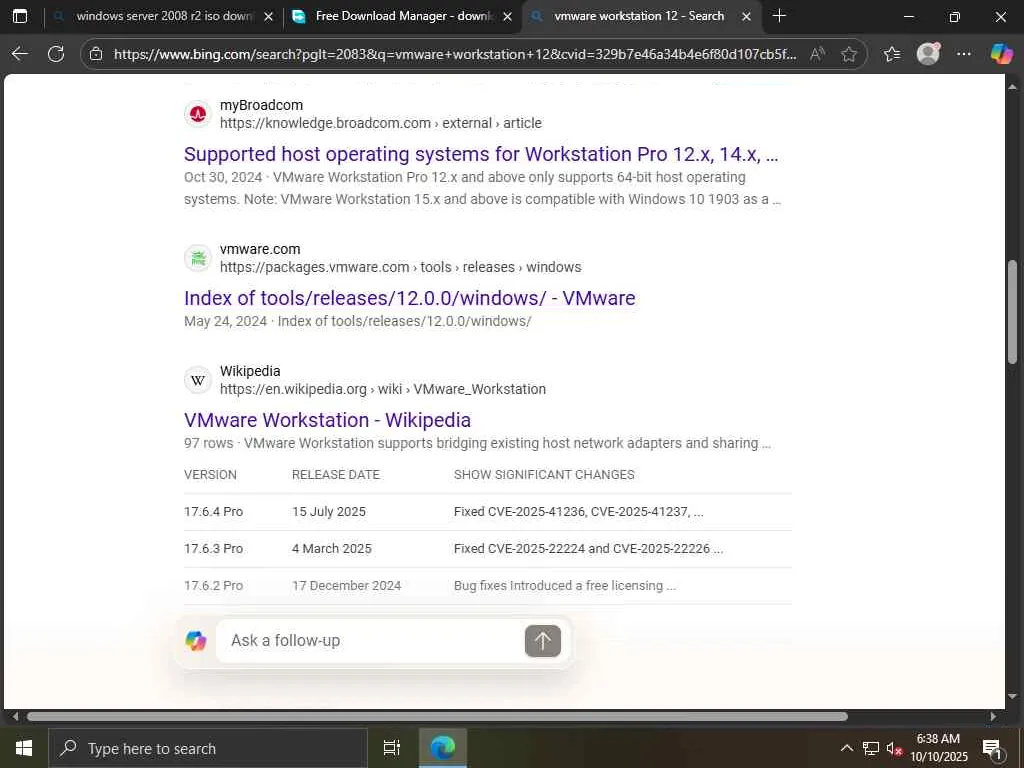The image size is (1024, 768).
Task: Click the SHOW SIGNIFICANT CHANGES column header
Action: pos(544,475)
